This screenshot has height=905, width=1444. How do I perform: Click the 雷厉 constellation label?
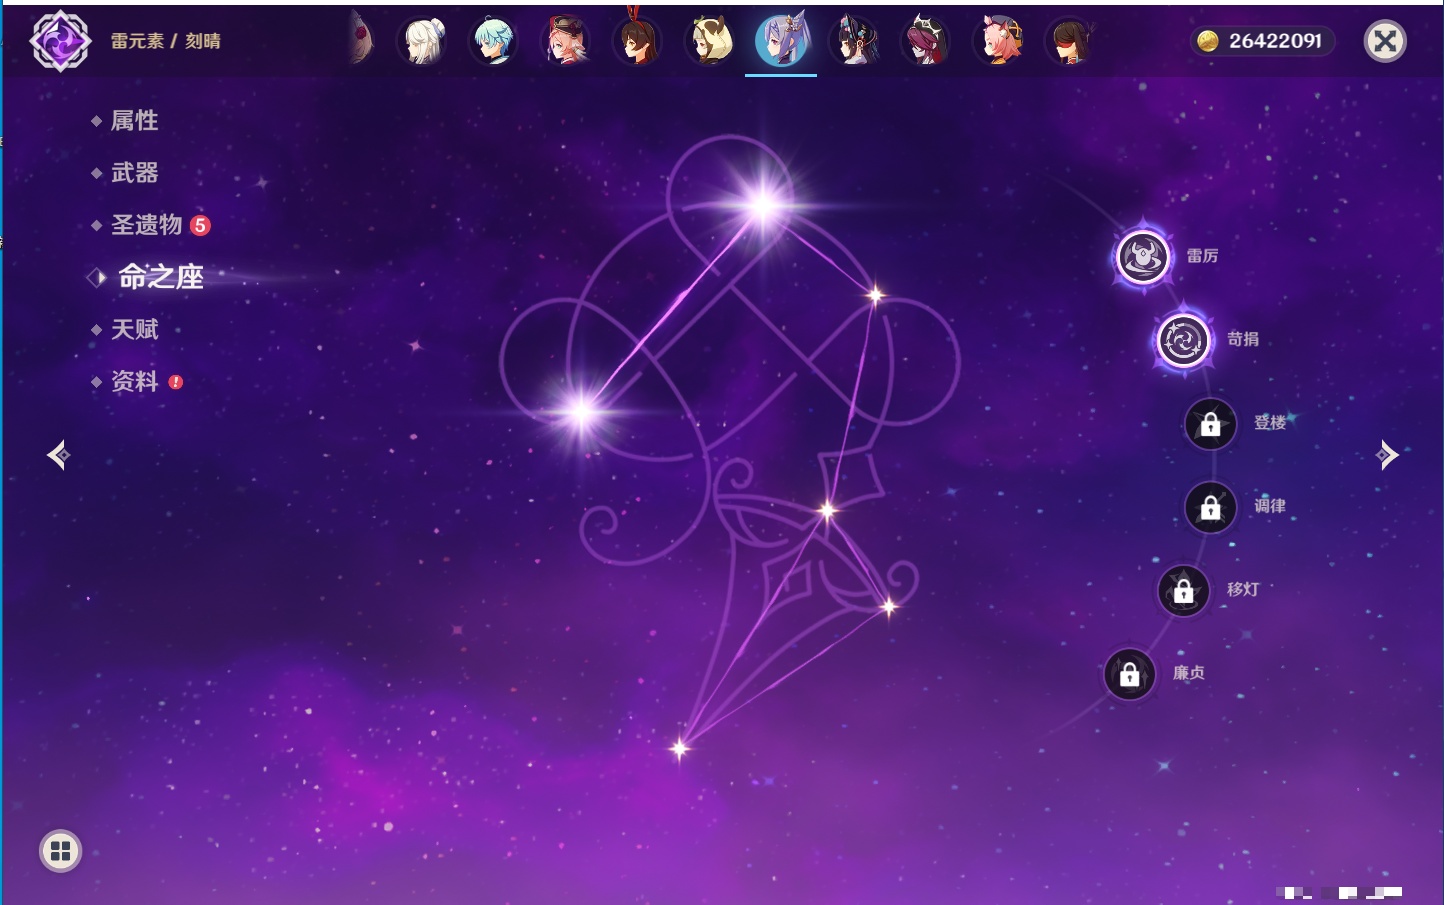[1202, 256]
